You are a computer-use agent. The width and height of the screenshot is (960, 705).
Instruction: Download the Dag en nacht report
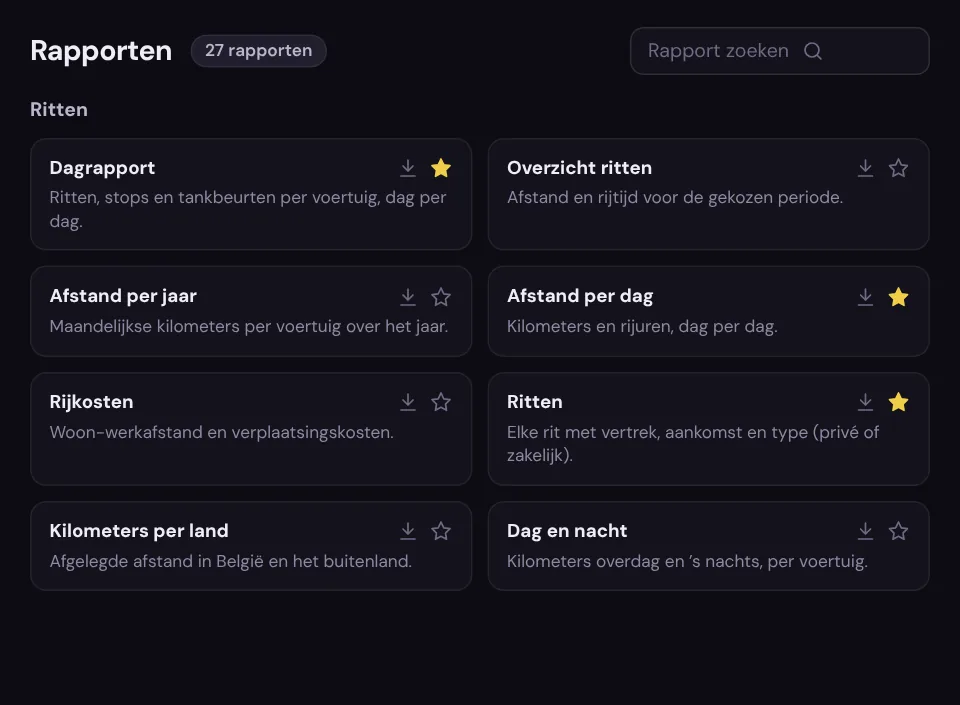pos(865,531)
